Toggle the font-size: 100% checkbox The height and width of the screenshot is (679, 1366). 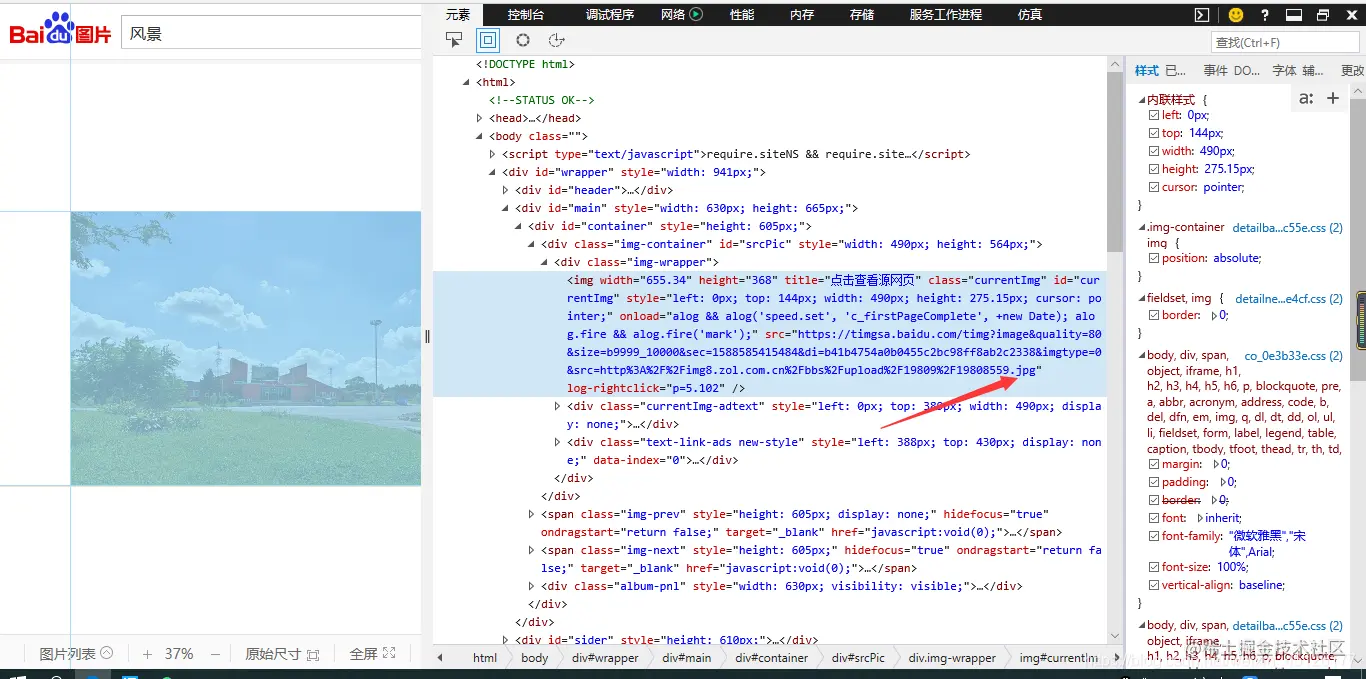1154,567
